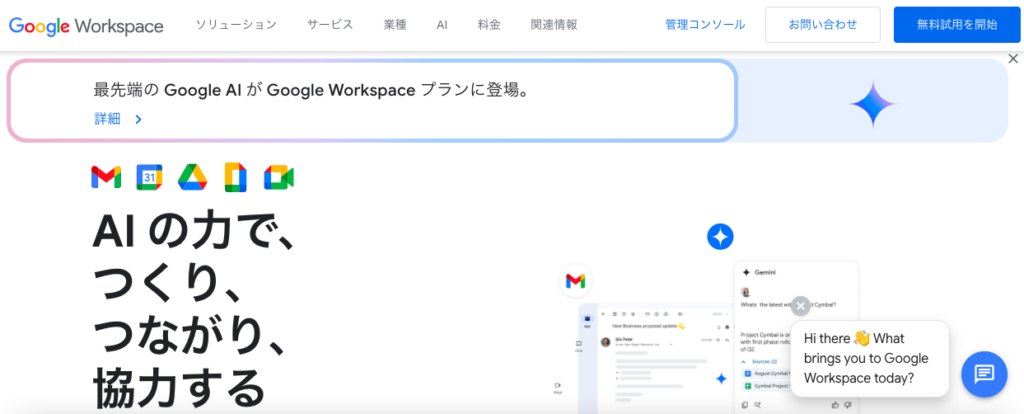1024x414 pixels.
Task: Click the chevron next to 詳細
Action: 138,119
